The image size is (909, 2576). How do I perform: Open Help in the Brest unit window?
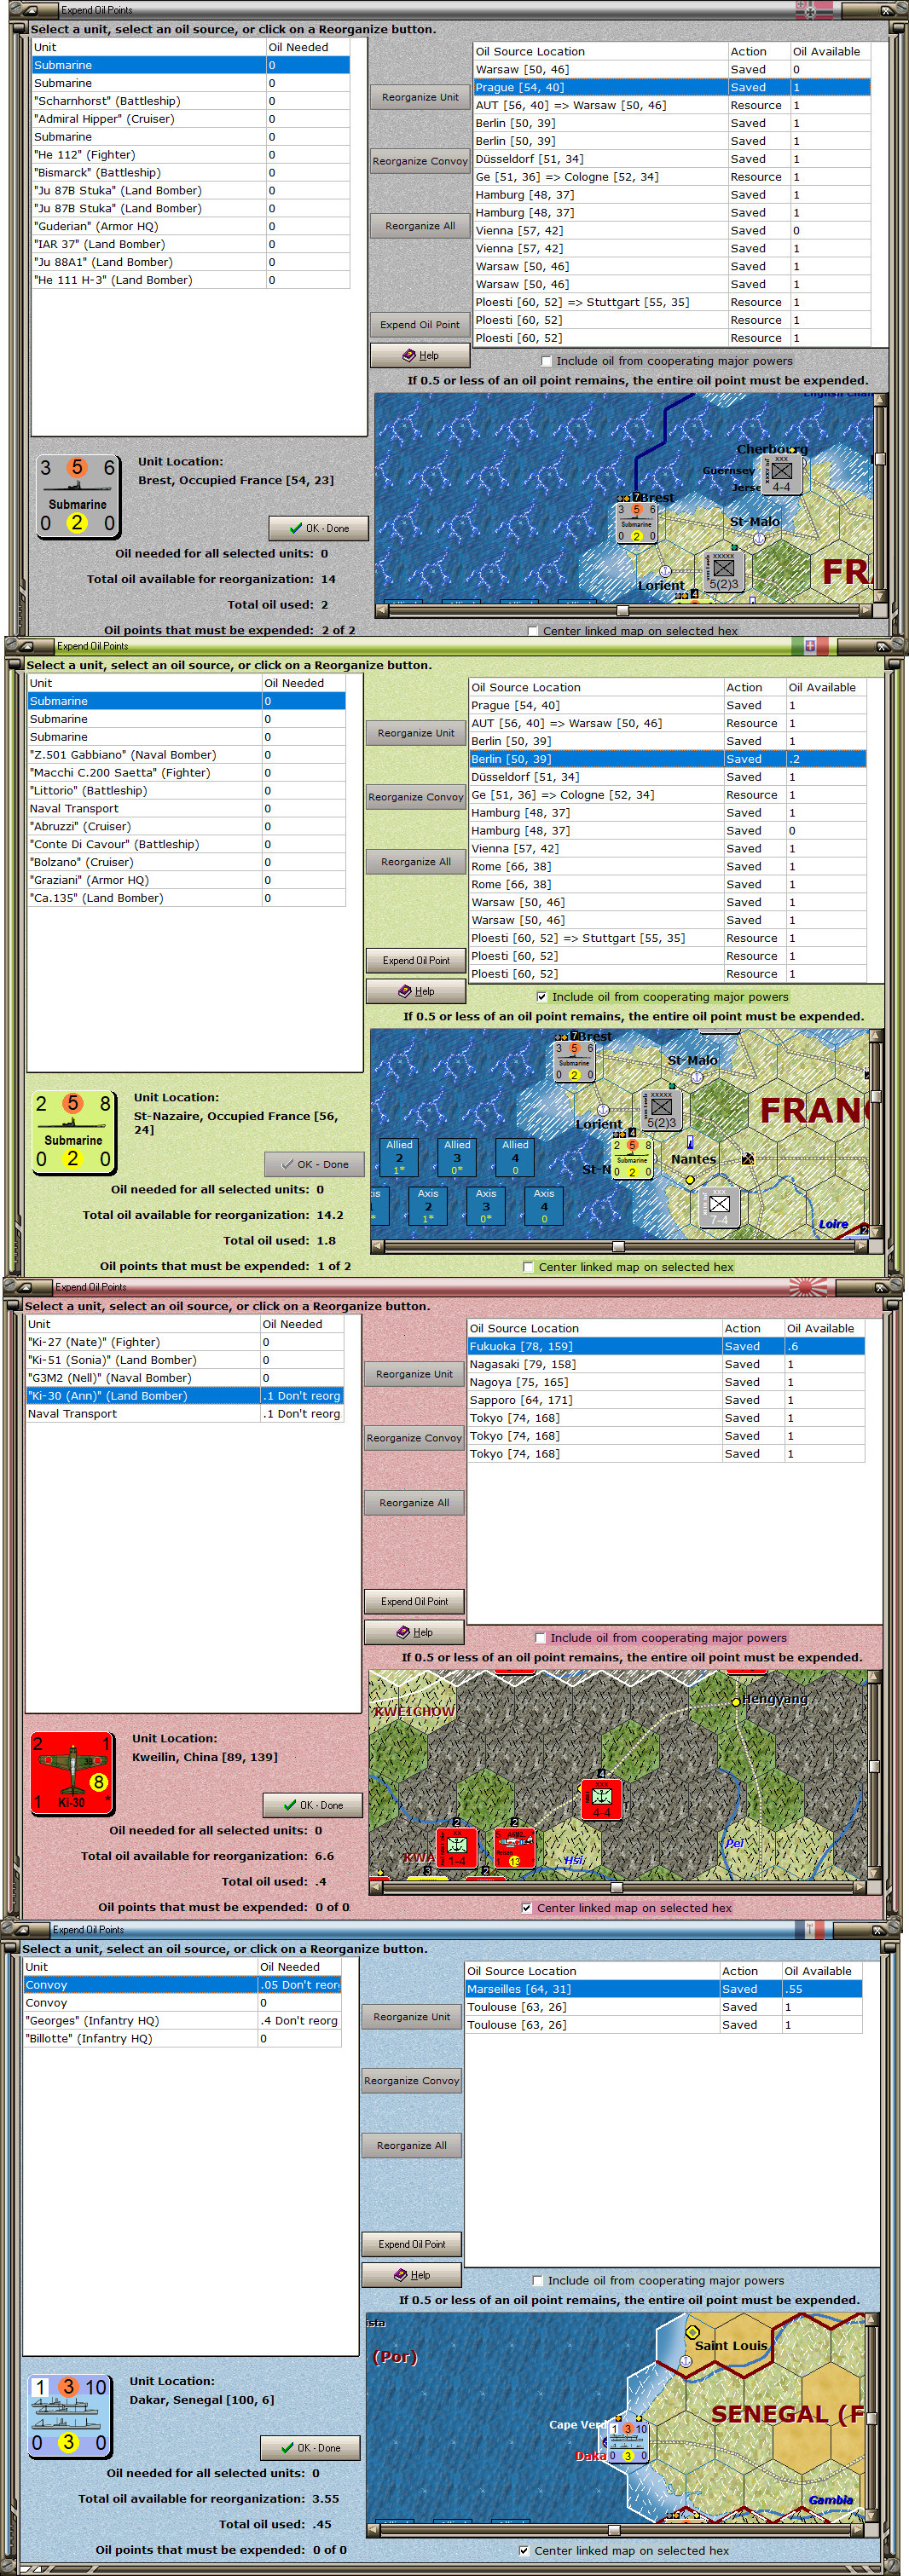(420, 355)
